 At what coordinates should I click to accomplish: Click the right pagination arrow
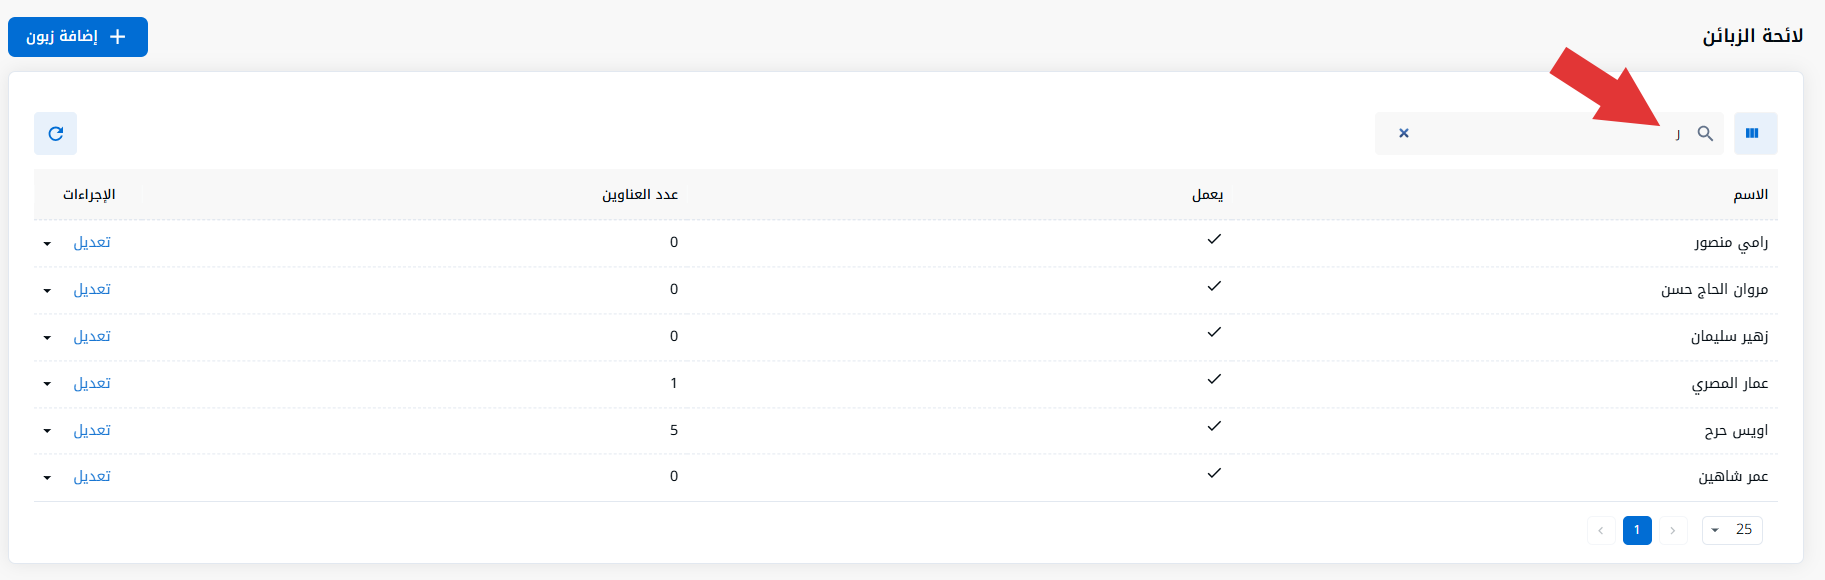click(1673, 530)
